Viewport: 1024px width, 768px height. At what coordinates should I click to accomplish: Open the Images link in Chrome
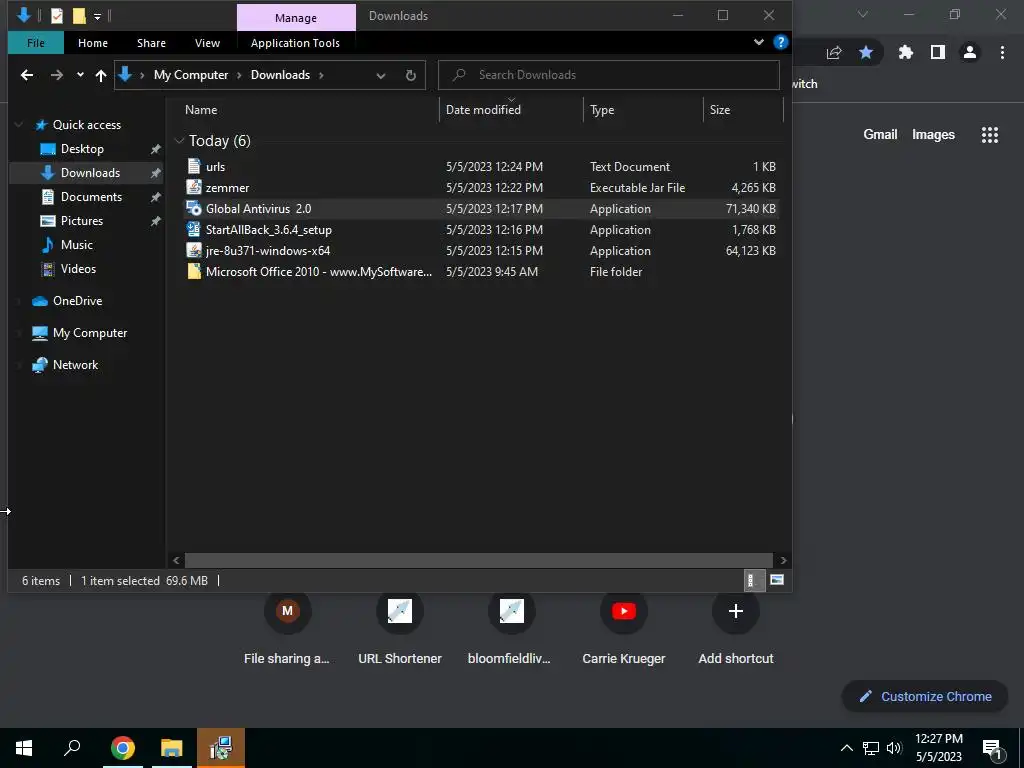pos(933,135)
